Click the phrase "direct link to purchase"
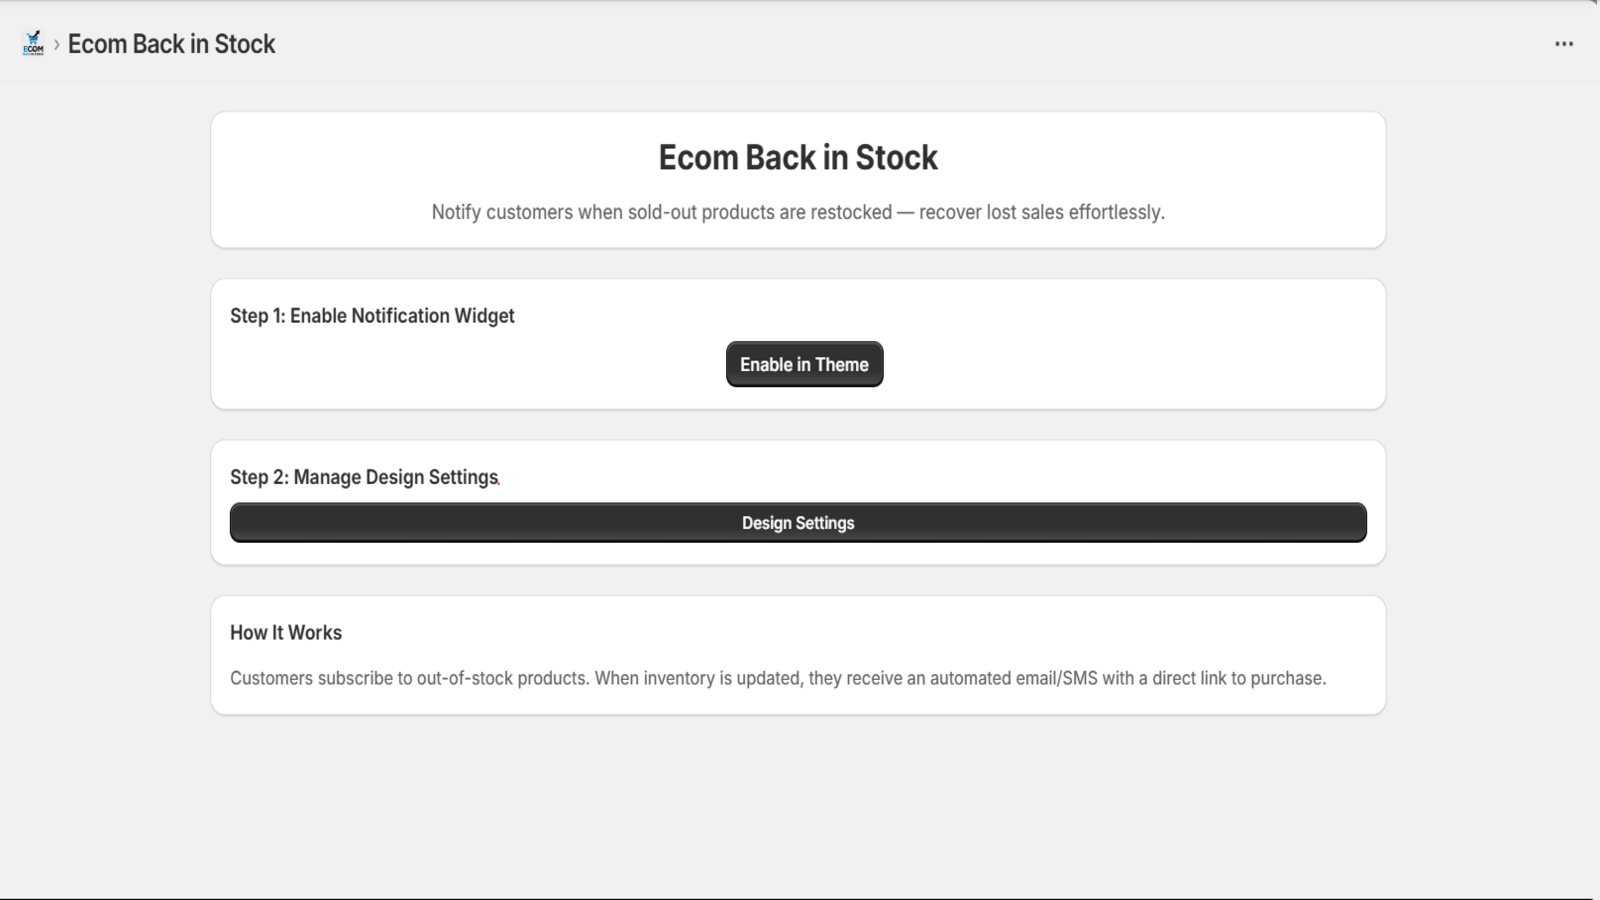The width and height of the screenshot is (1600, 900). click(1238, 678)
